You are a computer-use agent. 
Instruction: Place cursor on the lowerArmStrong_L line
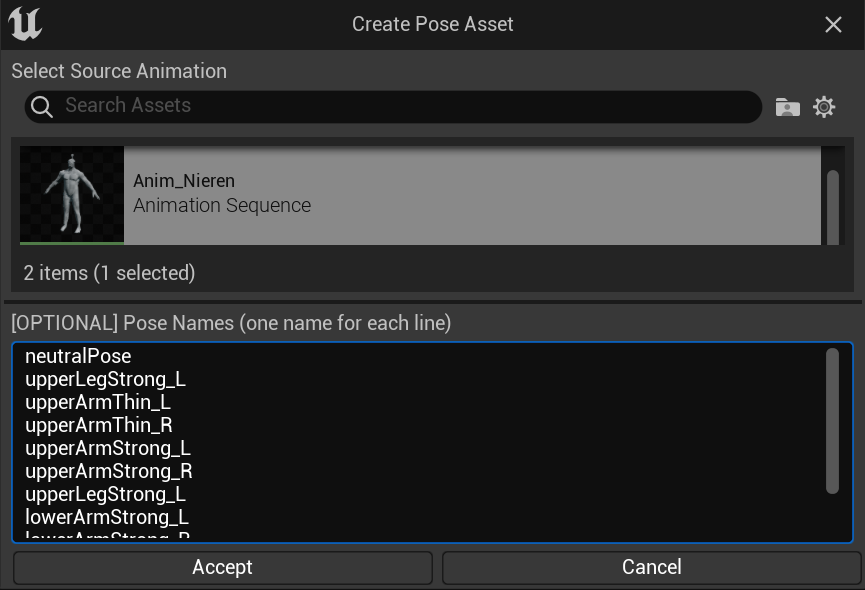pyautogui.click(x=107, y=517)
